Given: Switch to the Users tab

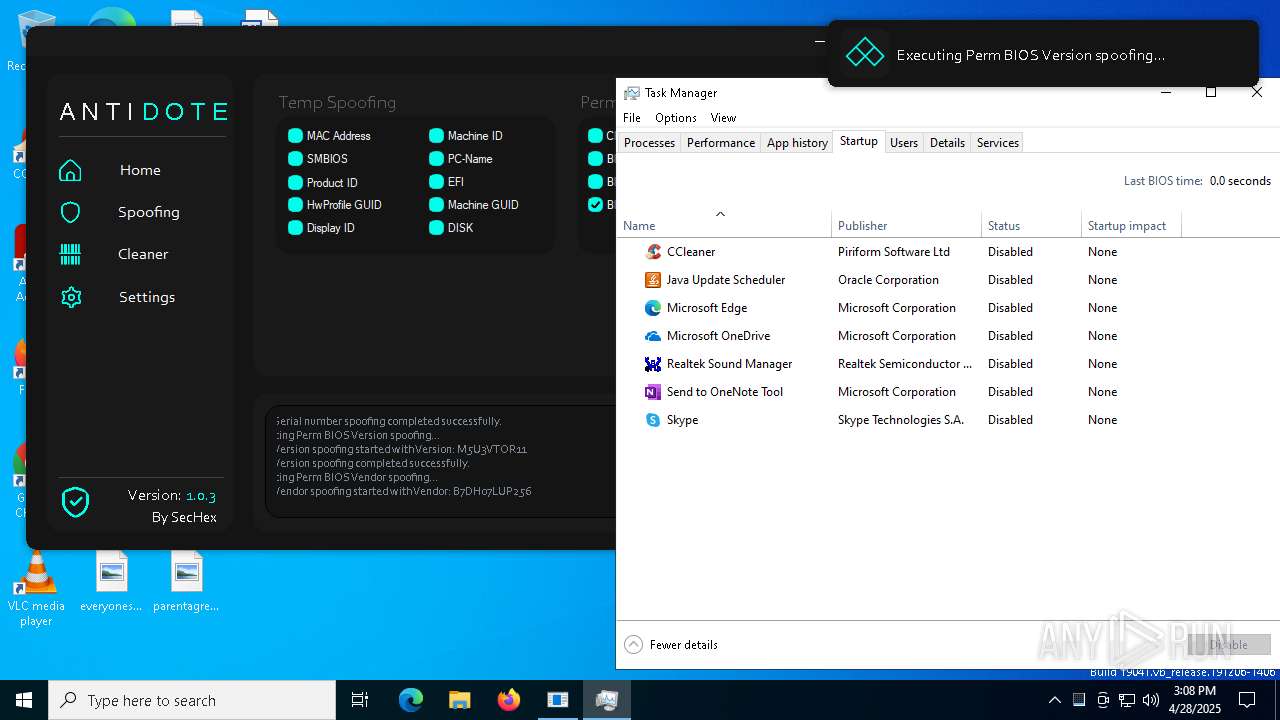Looking at the screenshot, I should click(x=904, y=143).
